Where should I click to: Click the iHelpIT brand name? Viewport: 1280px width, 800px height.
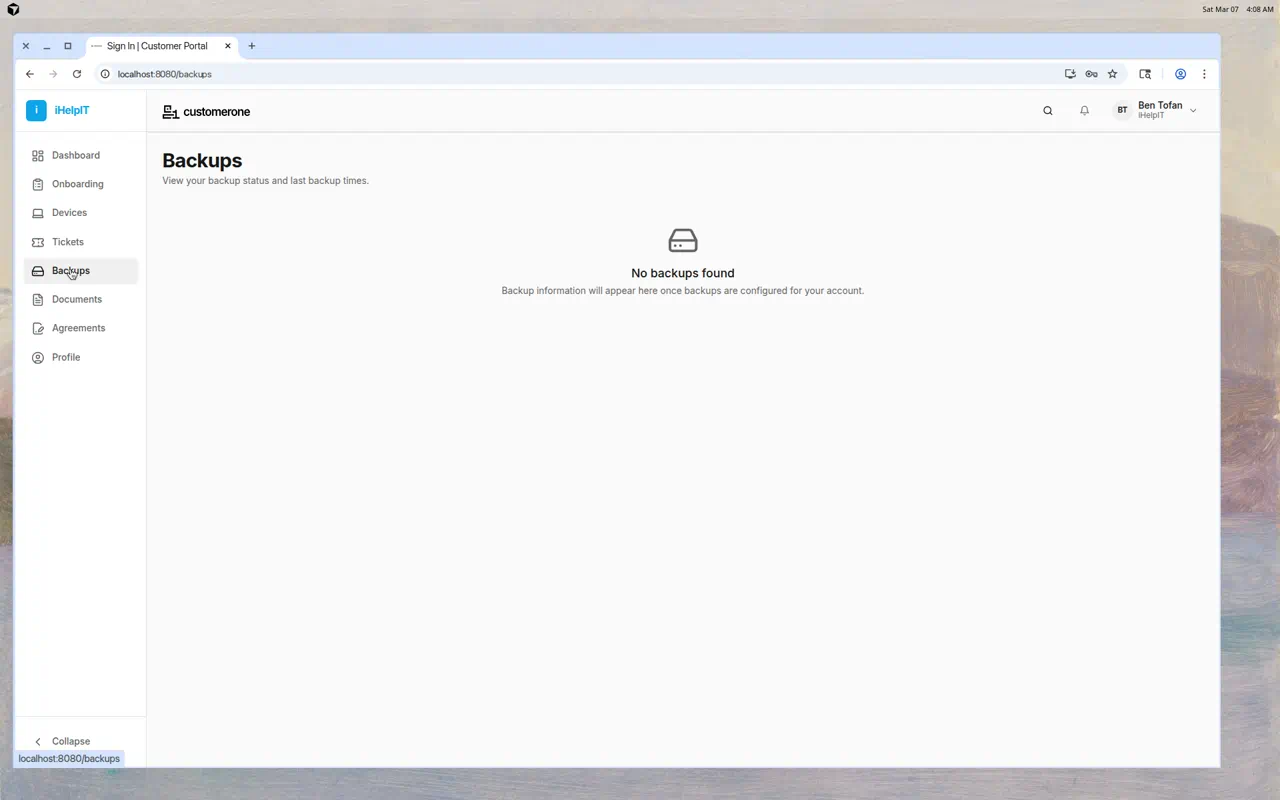coord(72,110)
